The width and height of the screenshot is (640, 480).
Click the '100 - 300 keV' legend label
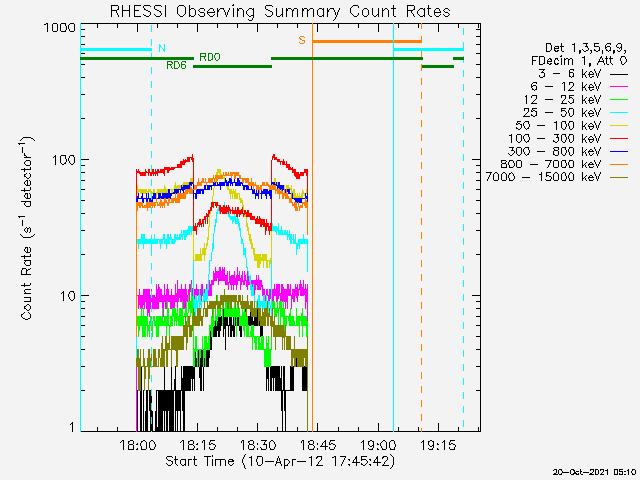coord(554,138)
